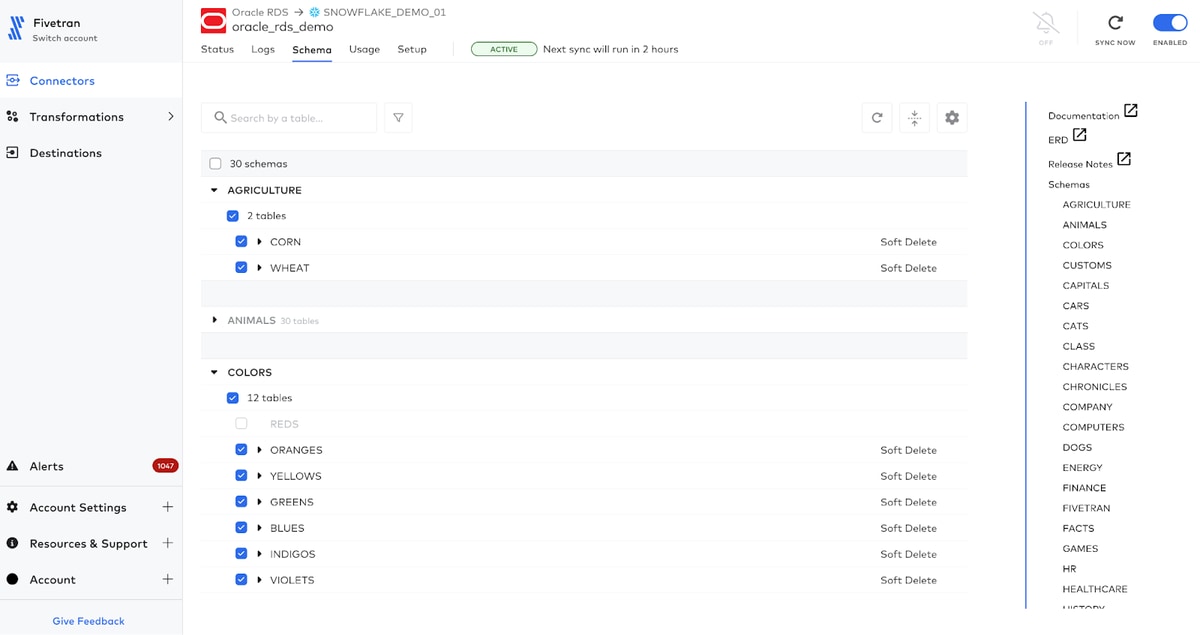Expand the CORN table columns
The width and height of the screenshot is (1200, 635).
(259, 242)
